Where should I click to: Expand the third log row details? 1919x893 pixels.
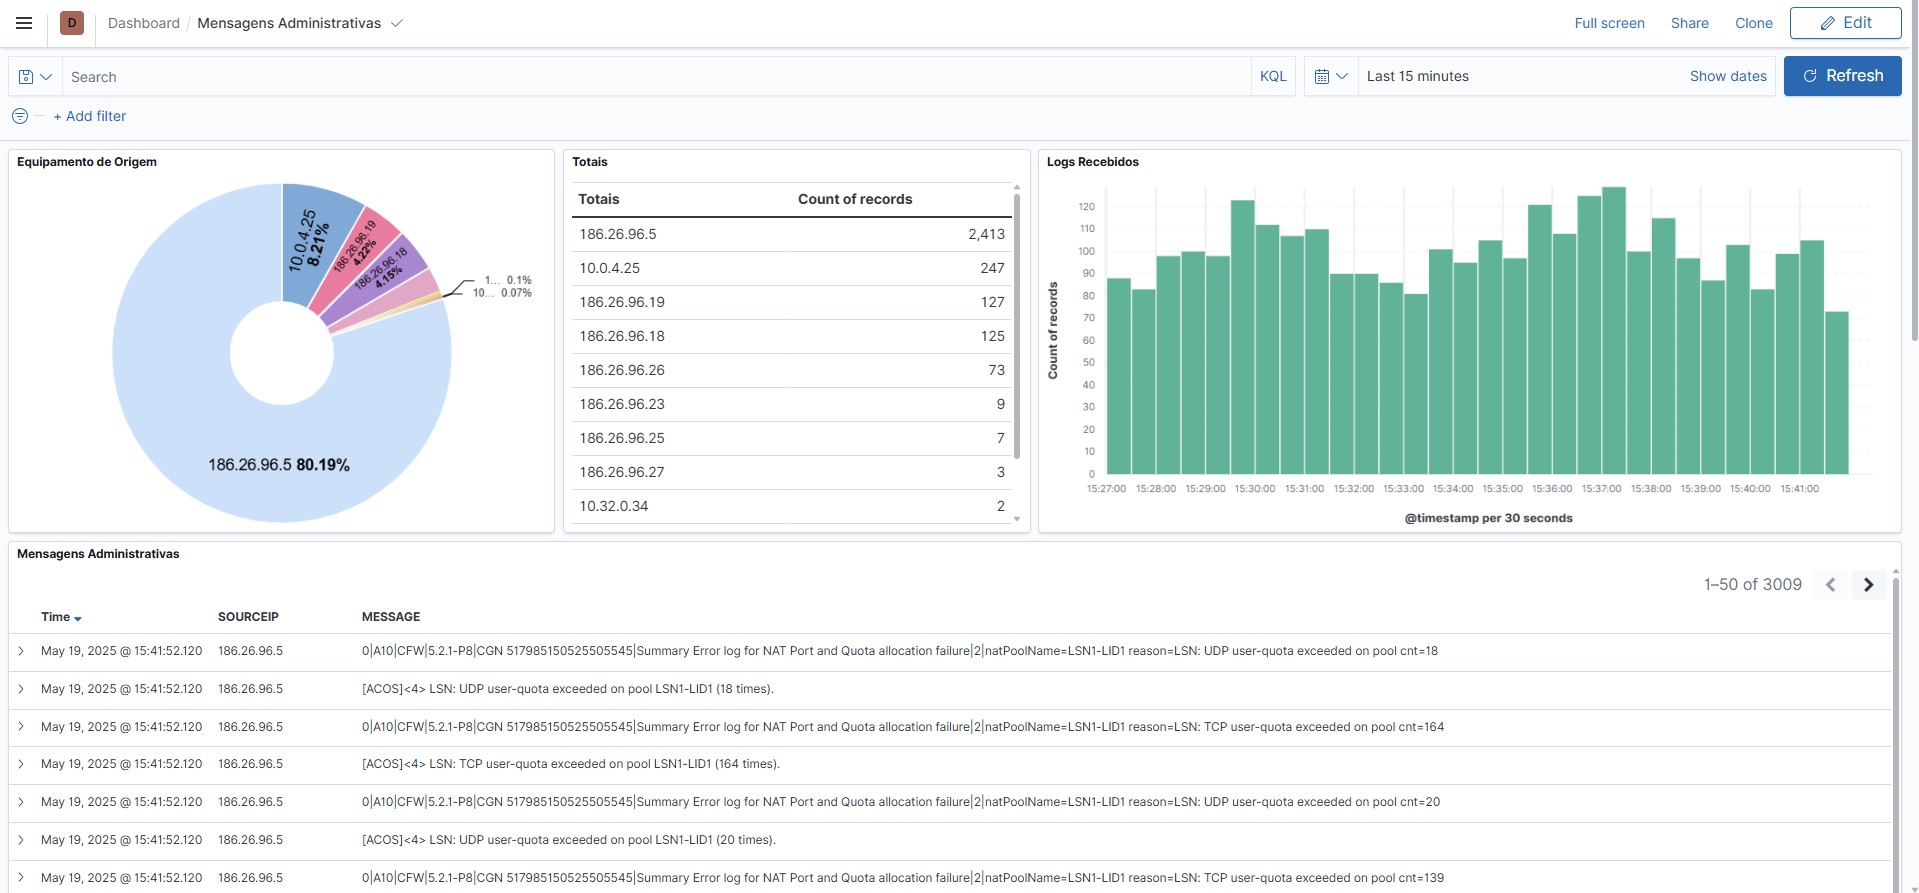pyautogui.click(x=21, y=727)
